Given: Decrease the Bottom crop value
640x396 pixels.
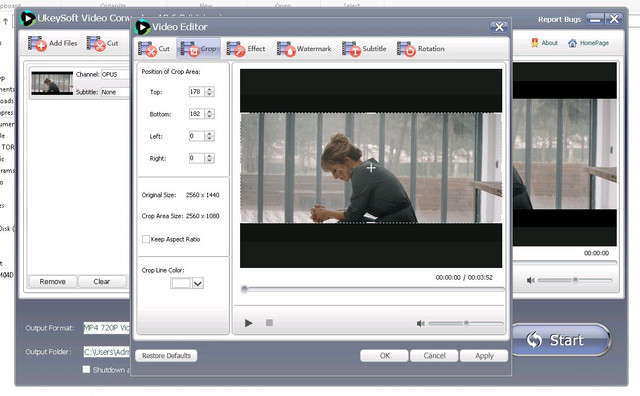Looking at the screenshot, I should point(209,116).
